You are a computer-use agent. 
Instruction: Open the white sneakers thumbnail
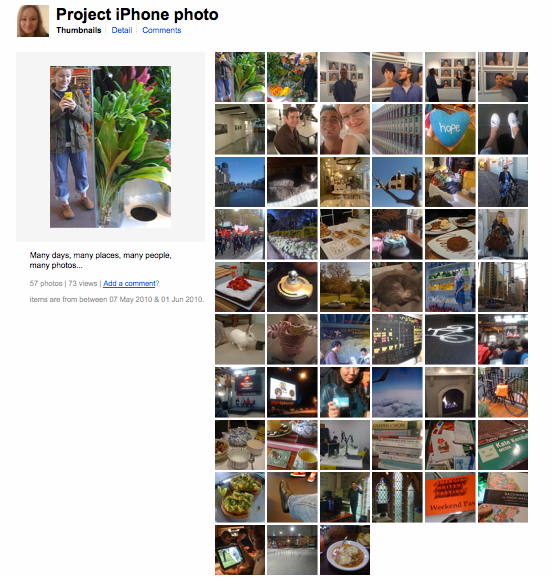point(503,129)
